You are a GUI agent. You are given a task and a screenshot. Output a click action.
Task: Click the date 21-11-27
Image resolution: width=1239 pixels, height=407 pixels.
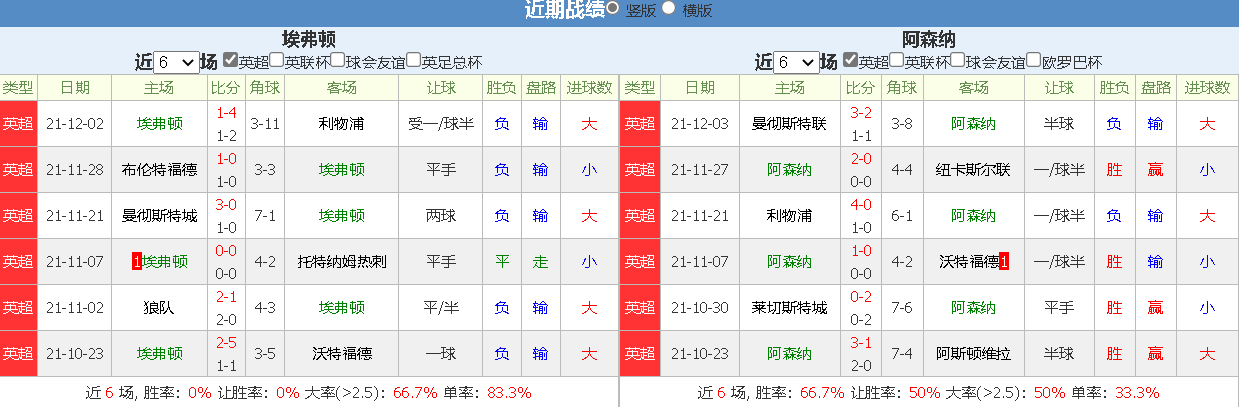point(698,170)
